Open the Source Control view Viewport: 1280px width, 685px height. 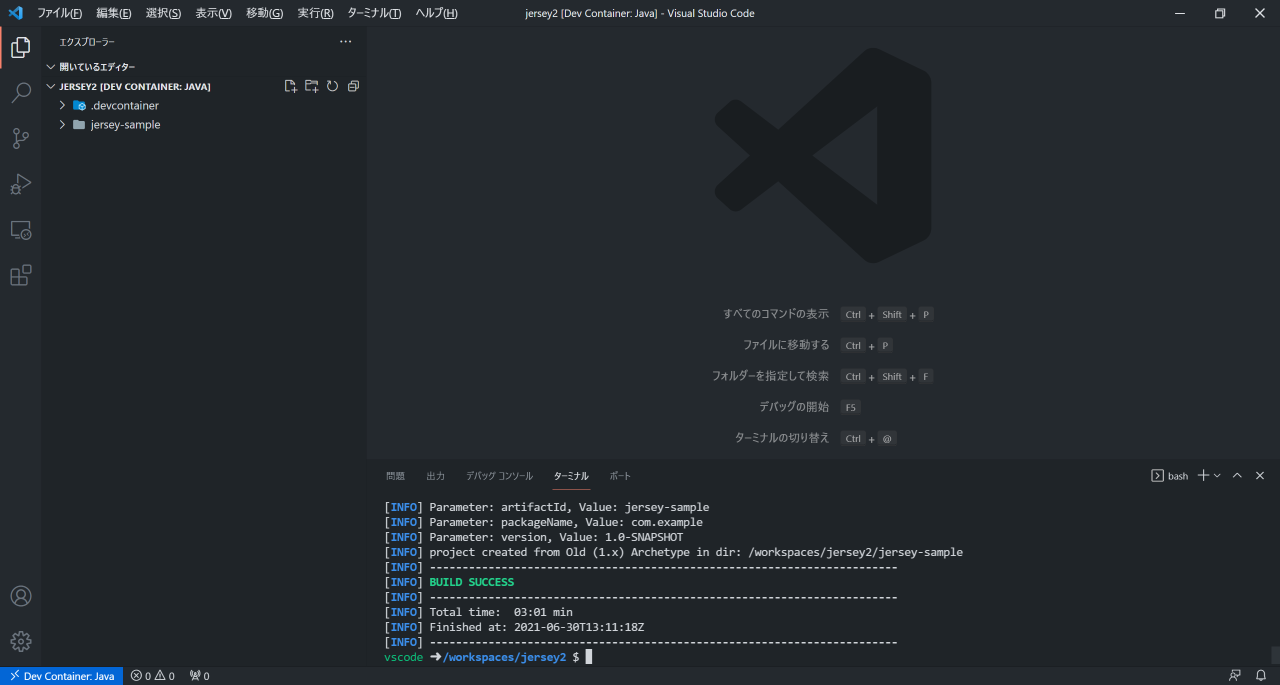pos(20,139)
